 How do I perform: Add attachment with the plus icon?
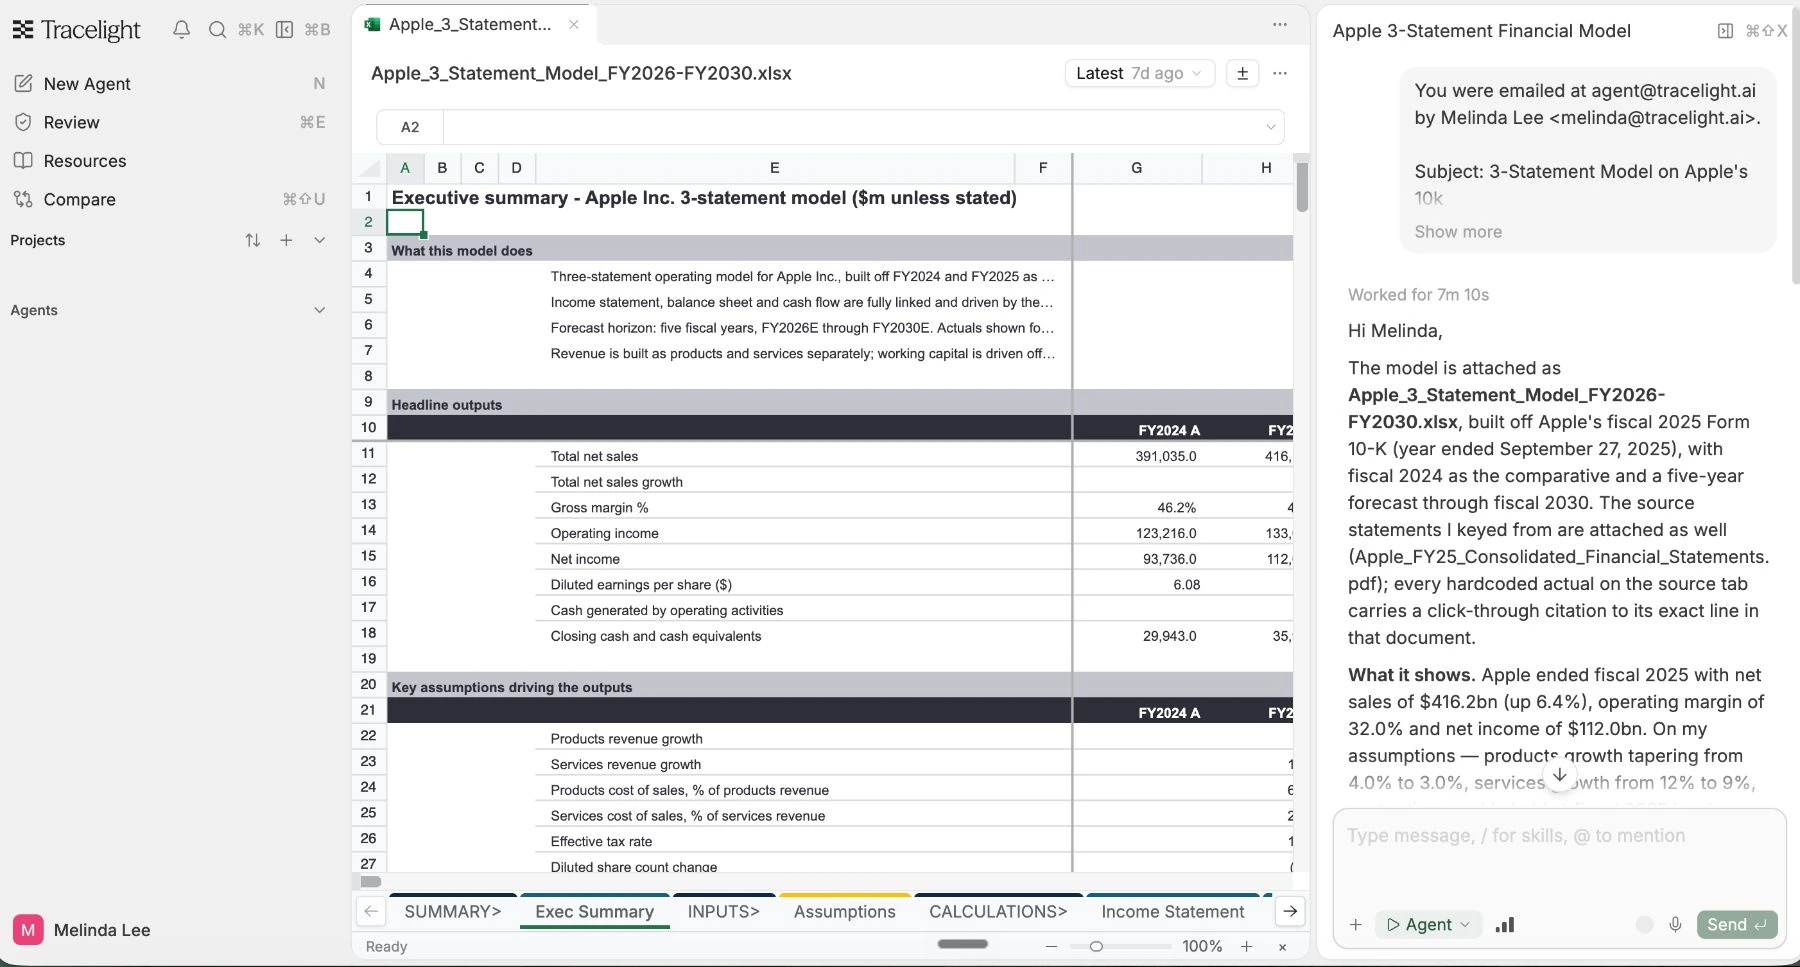pyautogui.click(x=1356, y=925)
